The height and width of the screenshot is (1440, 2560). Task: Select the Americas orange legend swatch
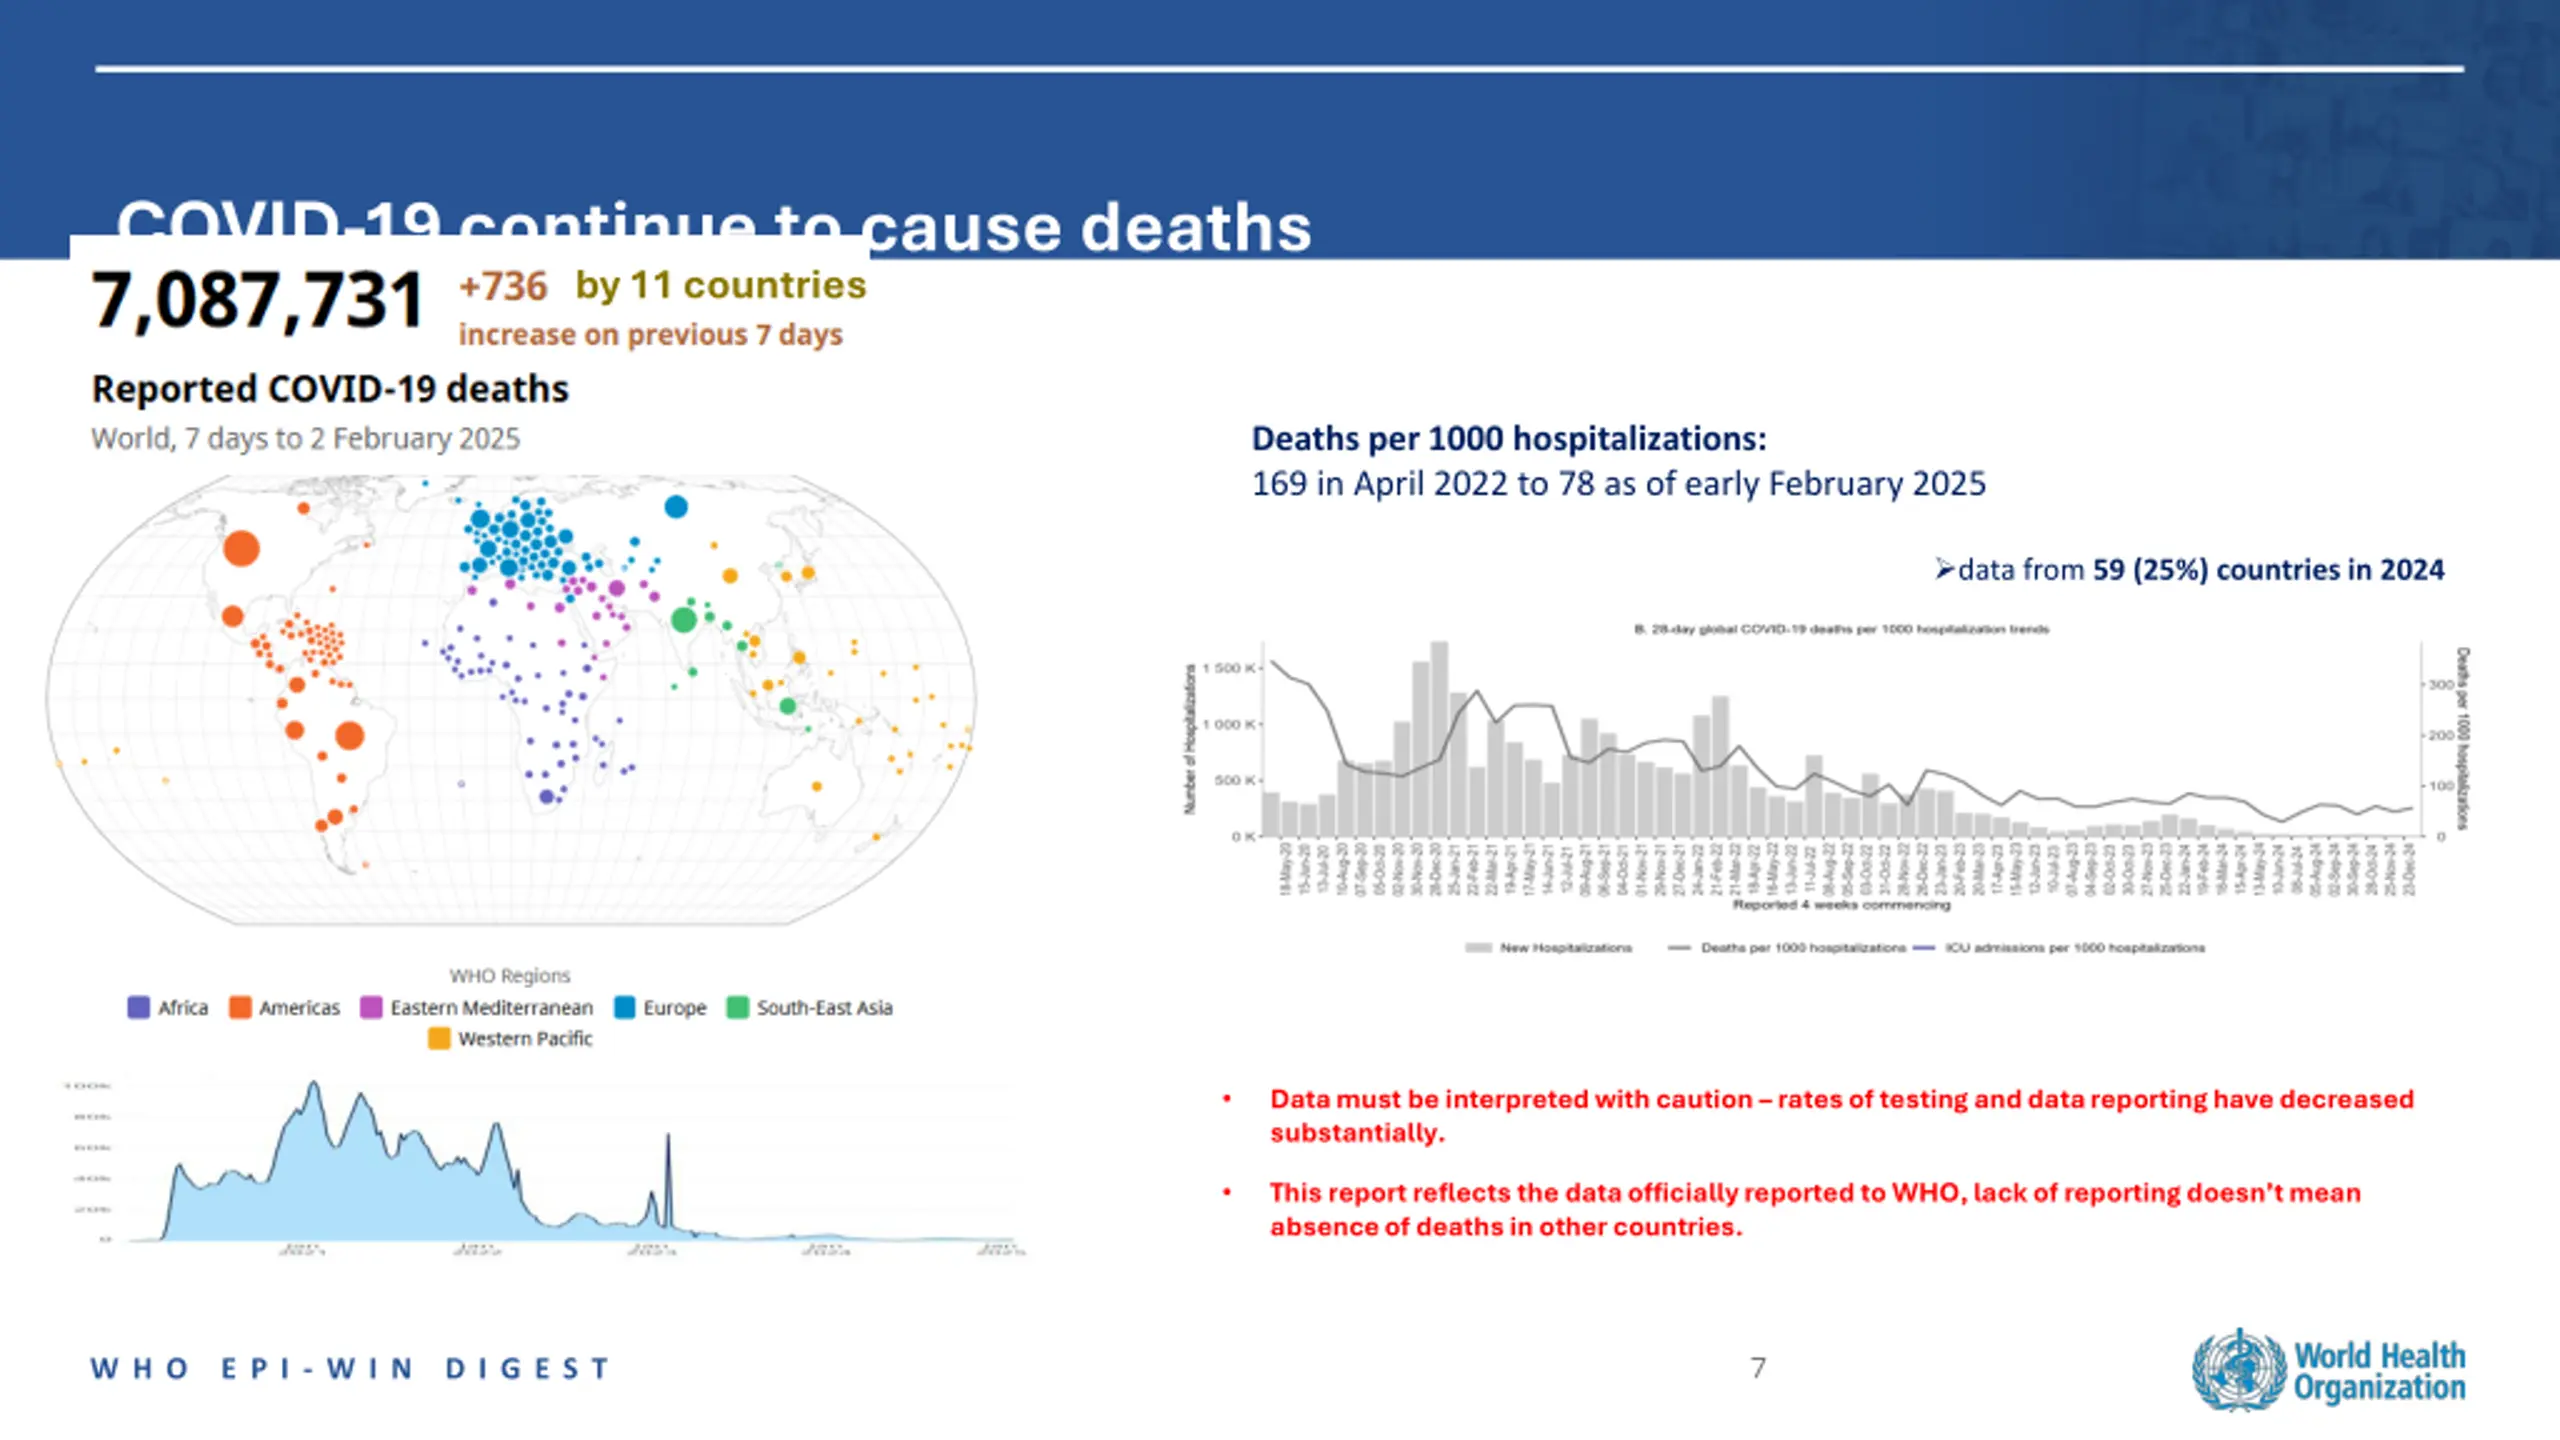click(240, 1007)
